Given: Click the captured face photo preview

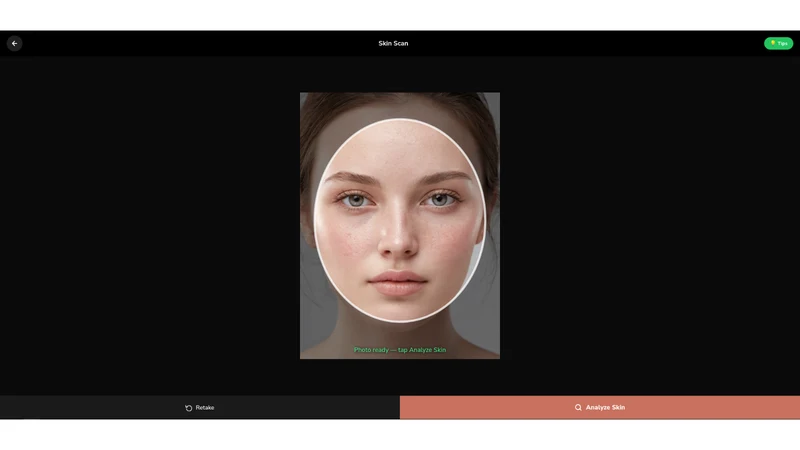Looking at the screenshot, I should [x=400, y=226].
